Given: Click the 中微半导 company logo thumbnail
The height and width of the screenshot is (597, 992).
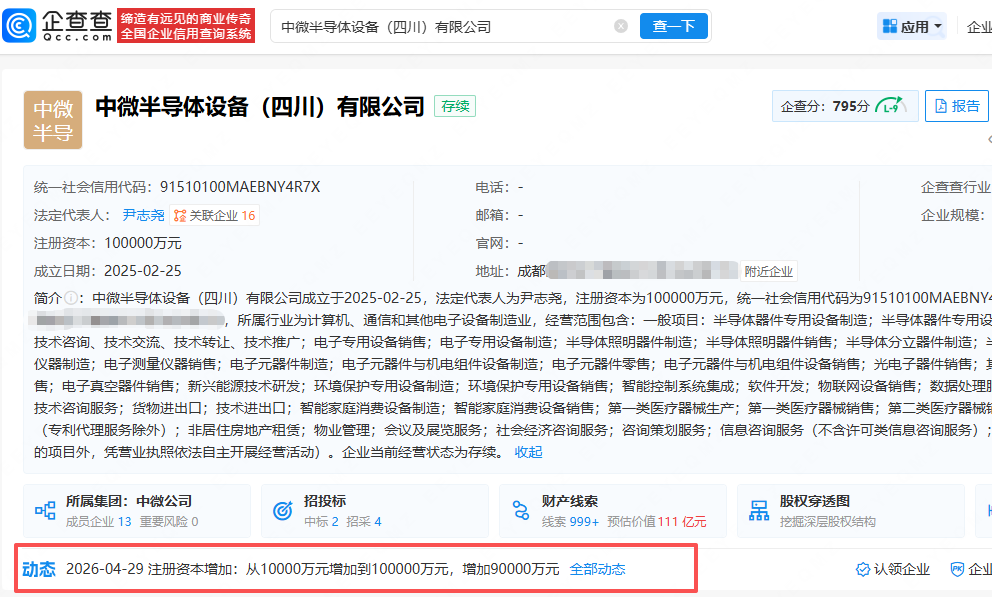Looking at the screenshot, I should 53,120.
